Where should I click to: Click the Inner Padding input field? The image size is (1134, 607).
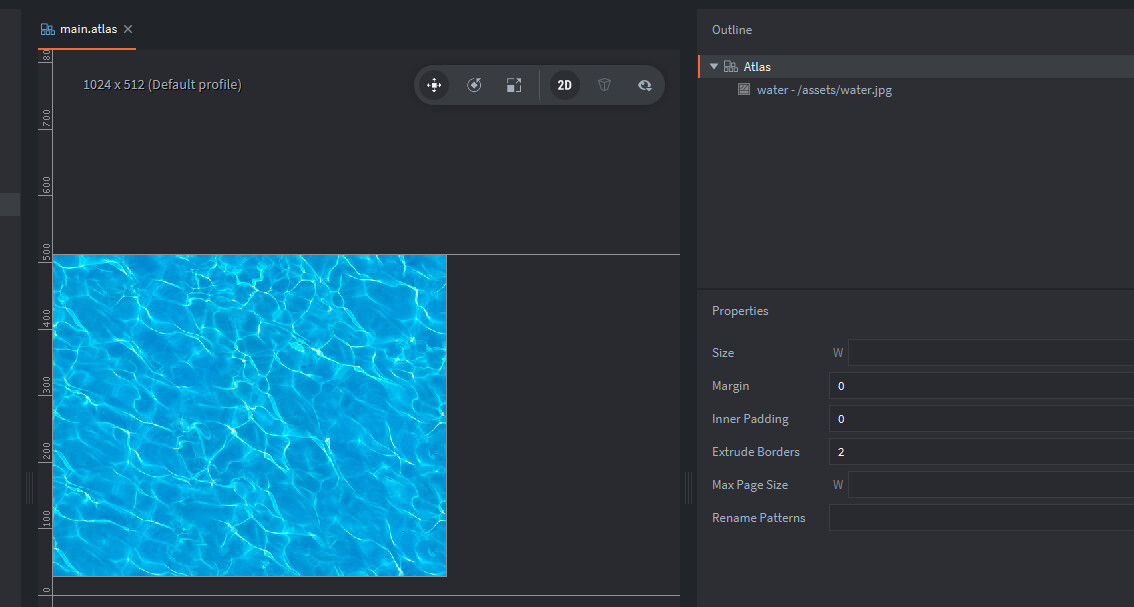tap(980, 419)
